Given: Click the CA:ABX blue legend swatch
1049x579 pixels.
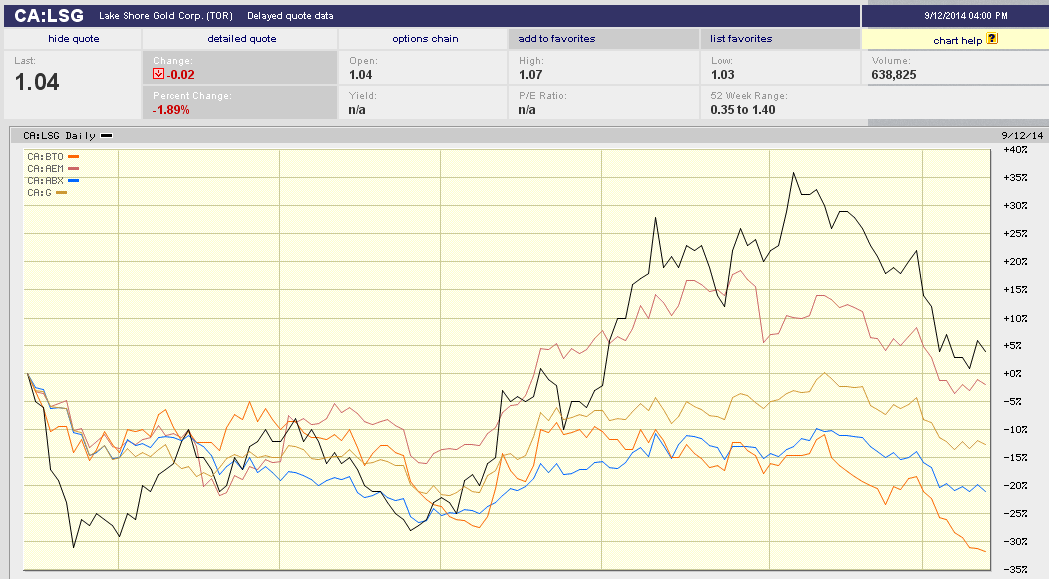Looking at the screenshot, I should 74,181.
